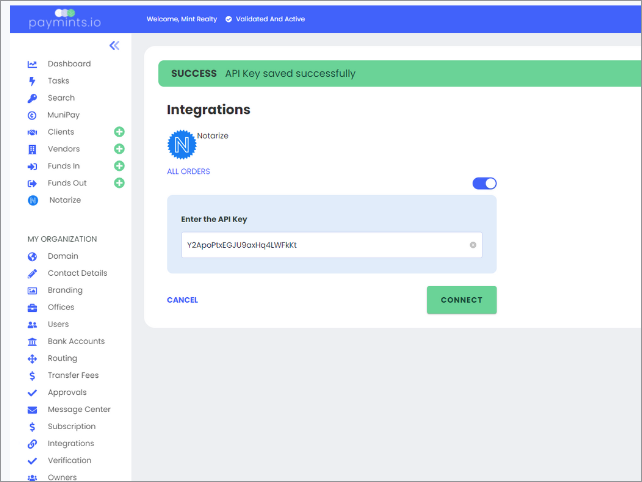Open Dashboard in the sidebar
The width and height of the screenshot is (642, 482).
(69, 64)
